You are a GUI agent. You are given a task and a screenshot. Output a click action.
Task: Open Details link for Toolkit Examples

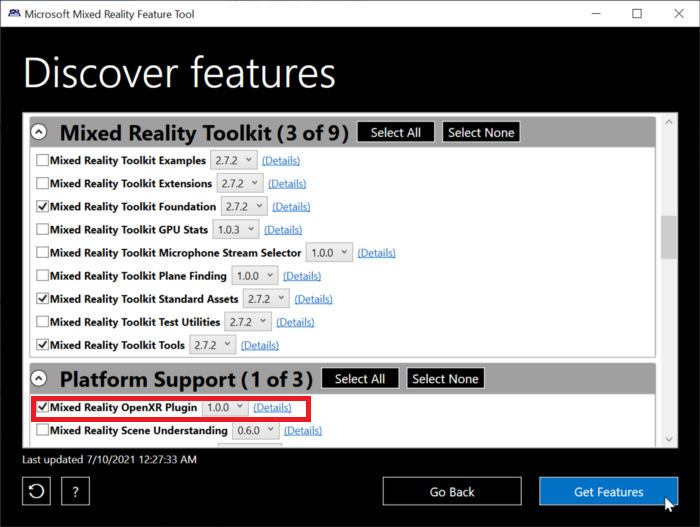click(281, 160)
